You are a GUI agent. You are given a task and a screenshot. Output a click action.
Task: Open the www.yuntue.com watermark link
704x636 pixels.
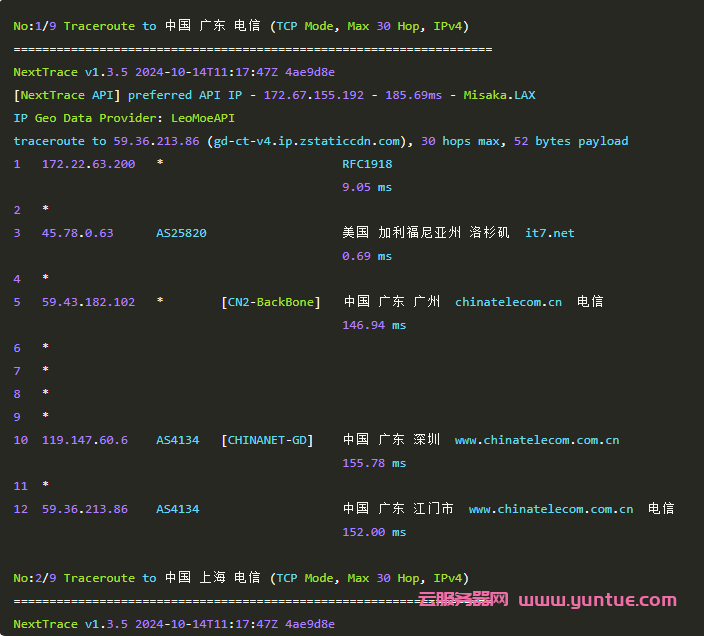point(597,600)
